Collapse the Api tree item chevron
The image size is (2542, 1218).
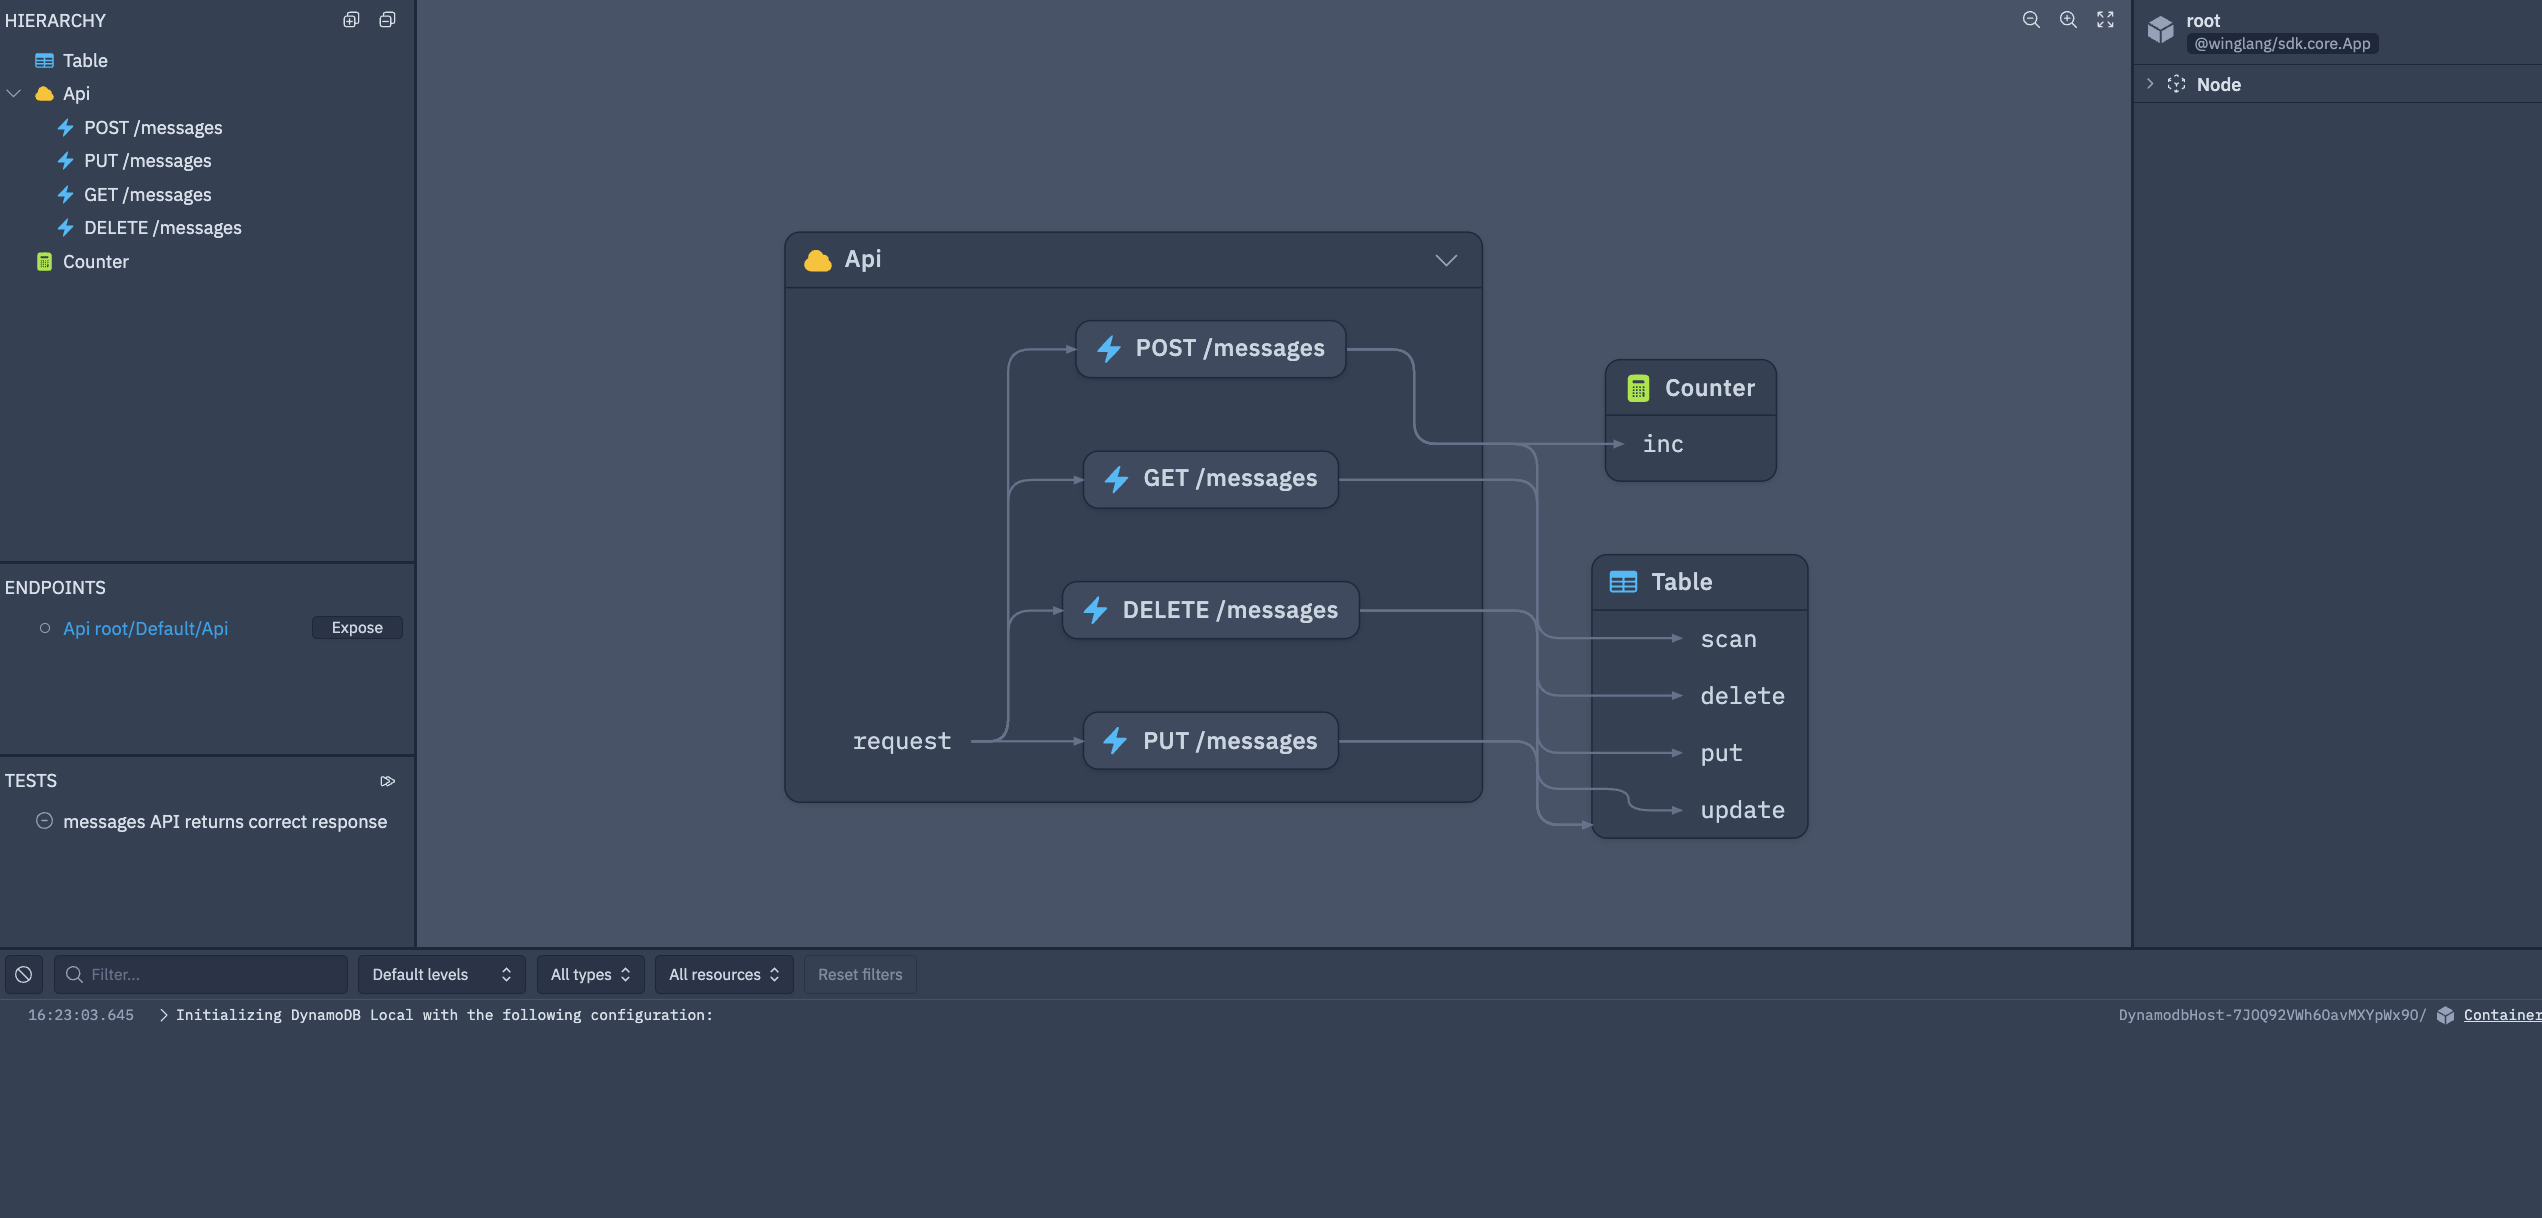[14, 94]
